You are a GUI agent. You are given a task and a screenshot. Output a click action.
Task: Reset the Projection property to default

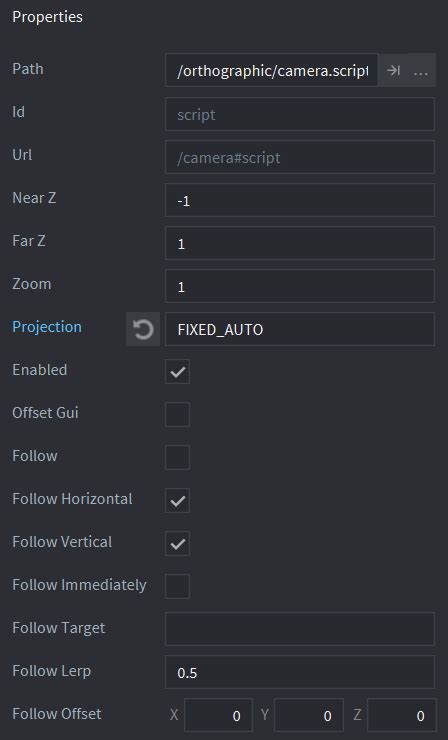(143, 329)
